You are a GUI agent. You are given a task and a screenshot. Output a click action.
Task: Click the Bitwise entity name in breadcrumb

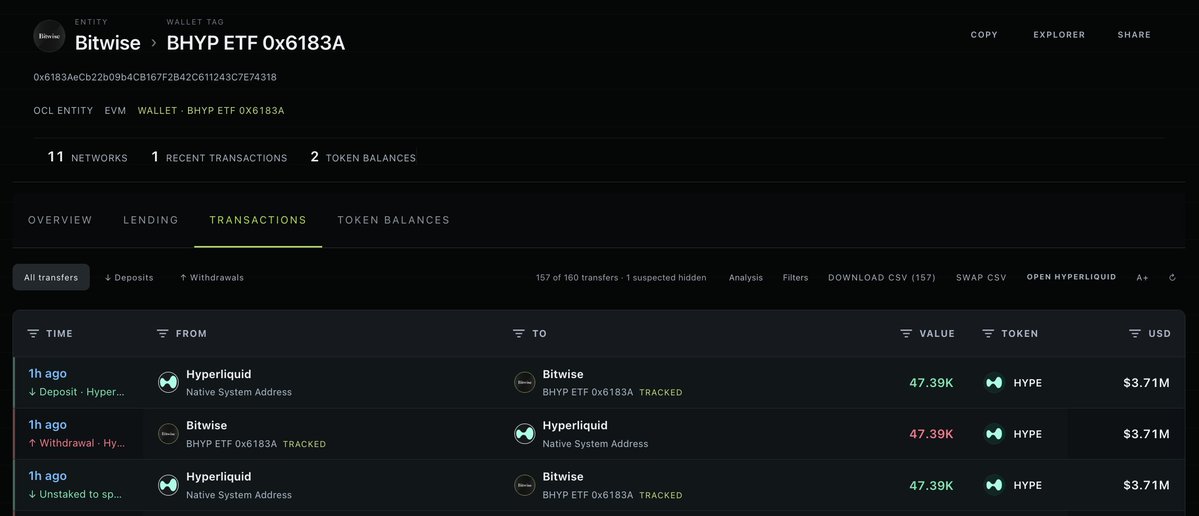[108, 44]
